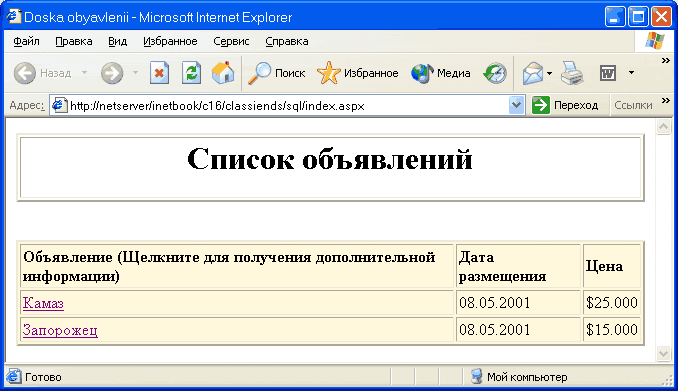Open the Вид menu
Viewport: 678px width, 391px height.
(x=117, y=41)
